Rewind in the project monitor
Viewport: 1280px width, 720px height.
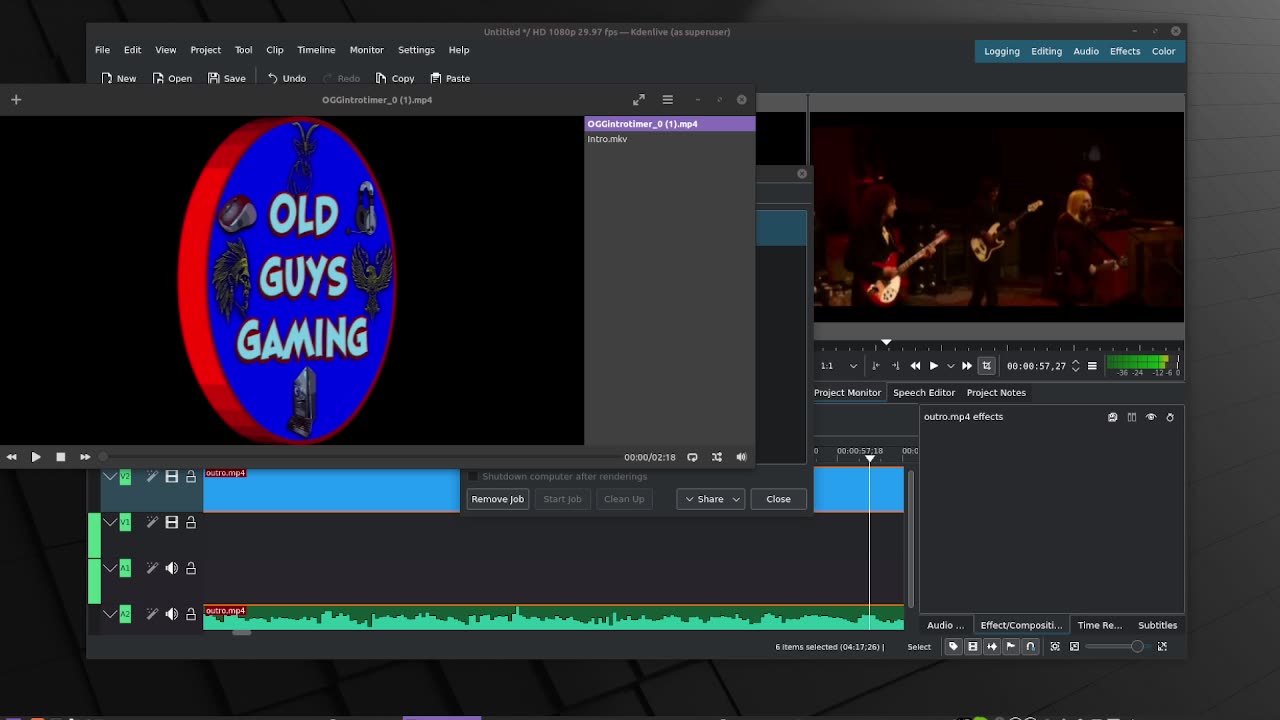[x=915, y=366]
